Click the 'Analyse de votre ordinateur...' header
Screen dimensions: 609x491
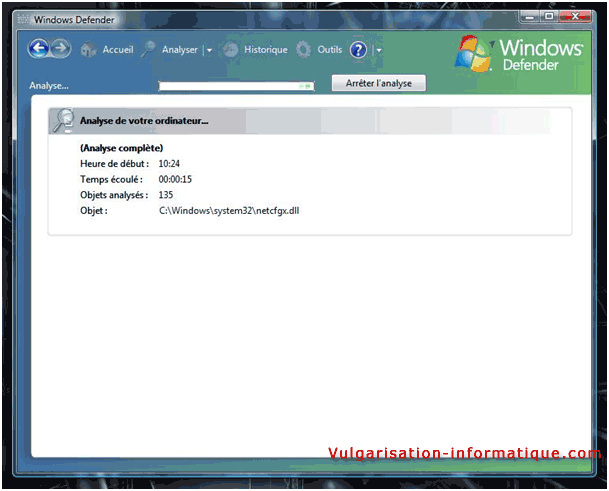(144, 121)
